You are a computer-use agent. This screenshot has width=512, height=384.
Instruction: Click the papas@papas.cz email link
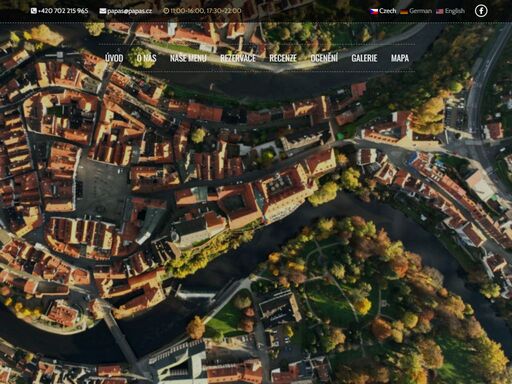click(x=129, y=11)
